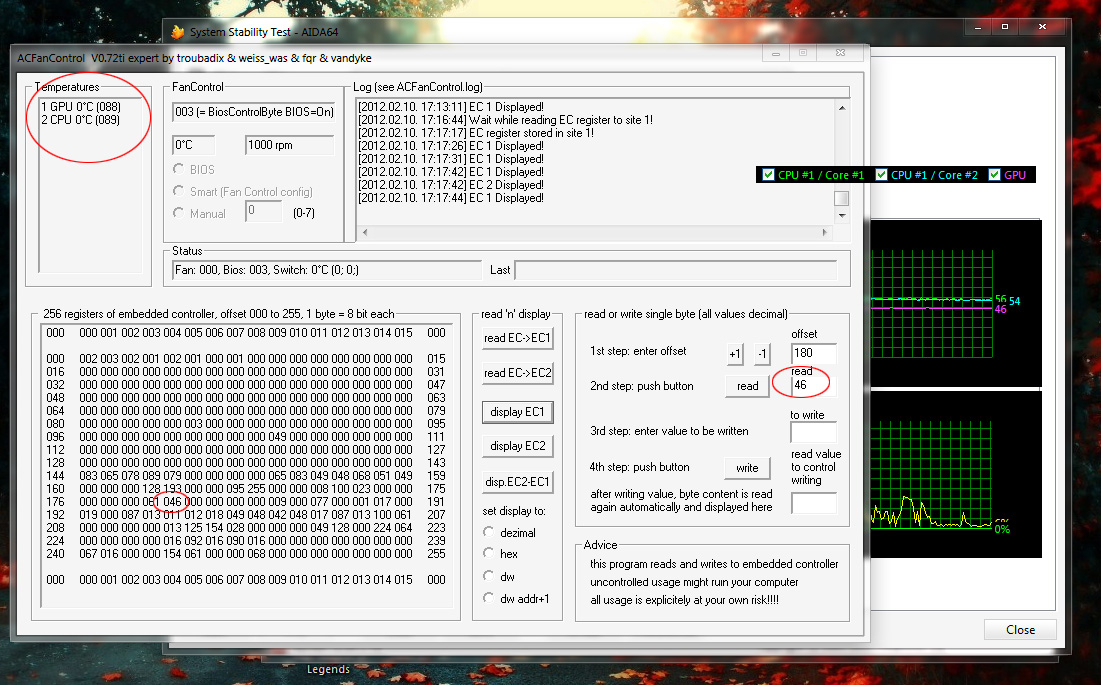The height and width of the screenshot is (685, 1101).
Task: Click the display EC1 button
Action: (x=517, y=412)
